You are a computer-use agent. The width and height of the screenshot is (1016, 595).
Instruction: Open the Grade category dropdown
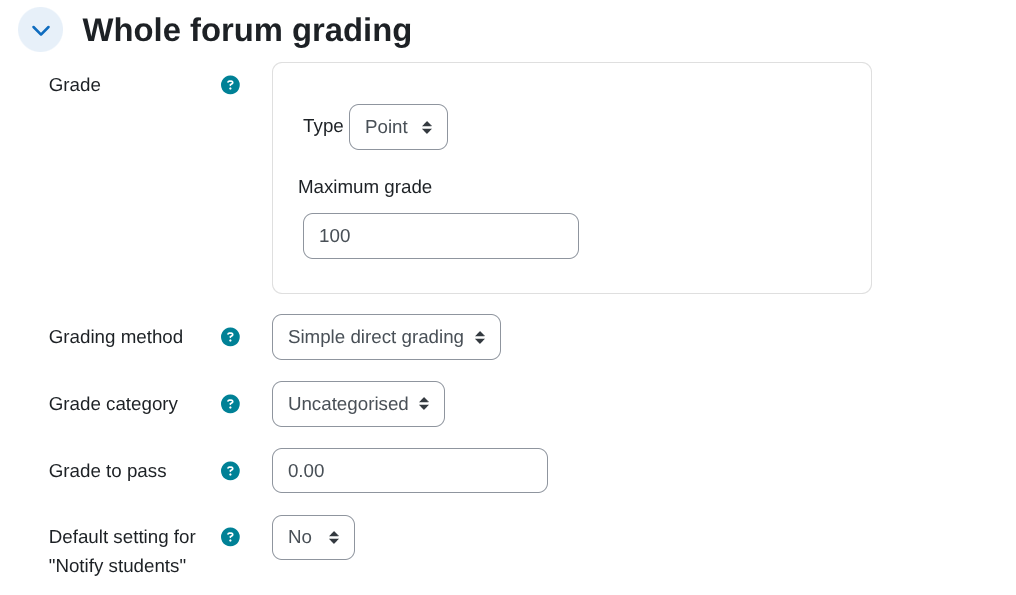pyautogui.click(x=358, y=404)
